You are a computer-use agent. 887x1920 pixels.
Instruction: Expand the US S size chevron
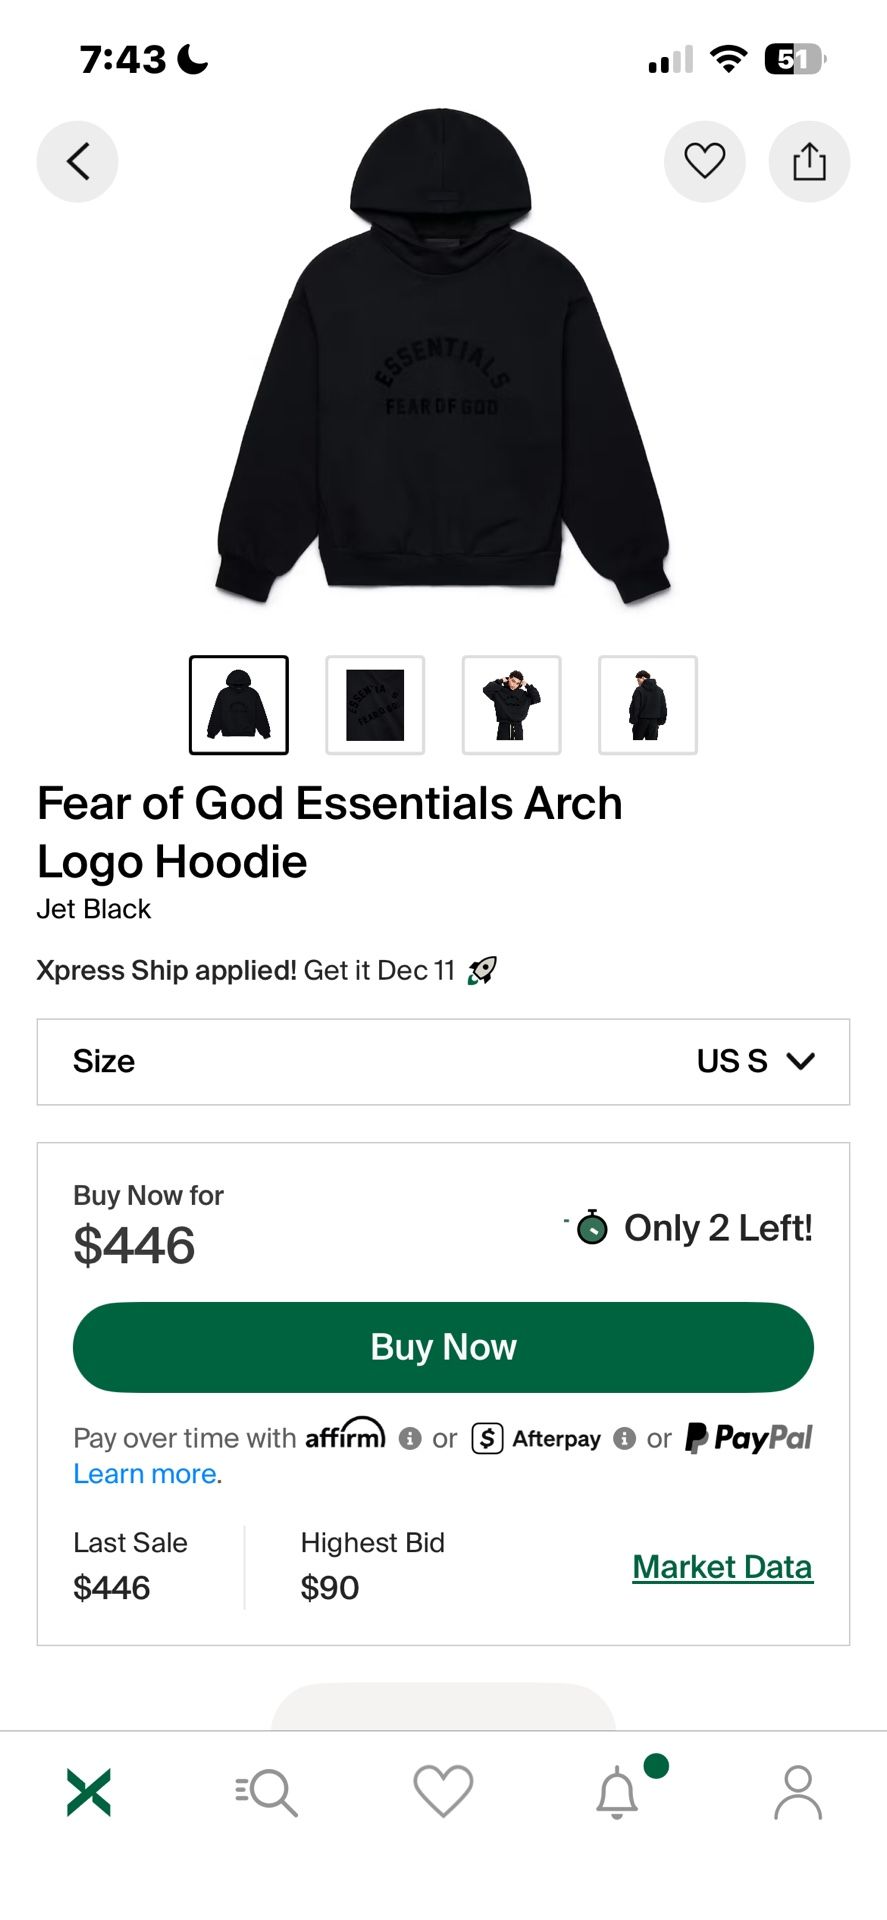tap(799, 1062)
